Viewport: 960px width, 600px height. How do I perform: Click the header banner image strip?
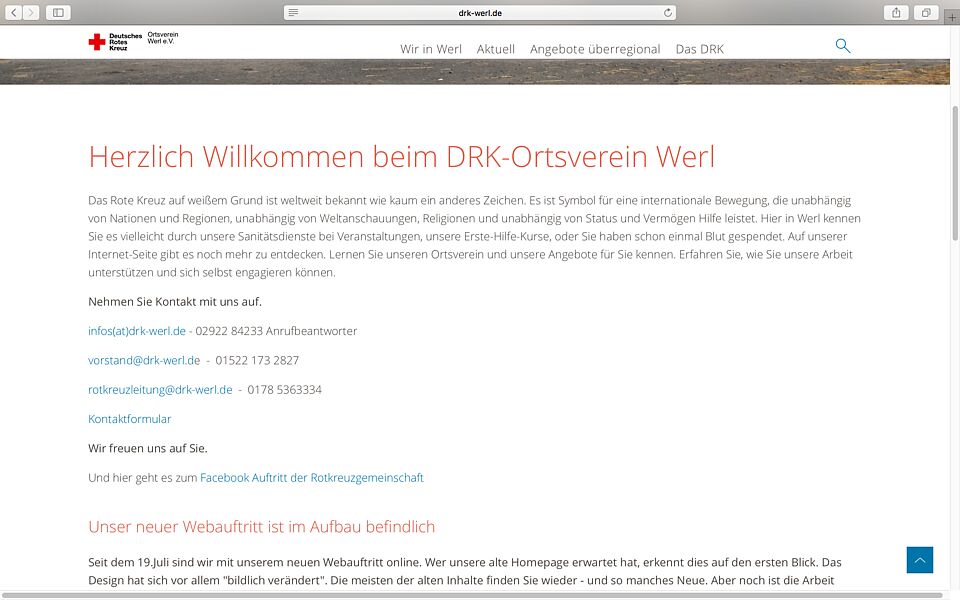(474, 72)
